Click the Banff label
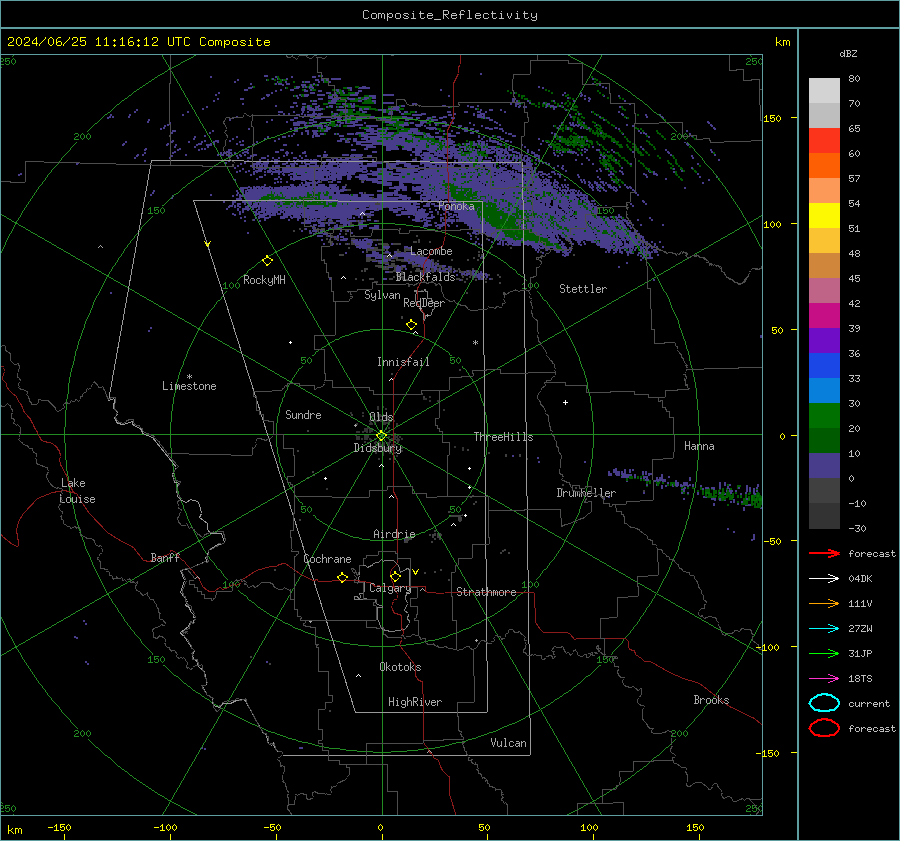The height and width of the screenshot is (841, 900). [x=165, y=557]
